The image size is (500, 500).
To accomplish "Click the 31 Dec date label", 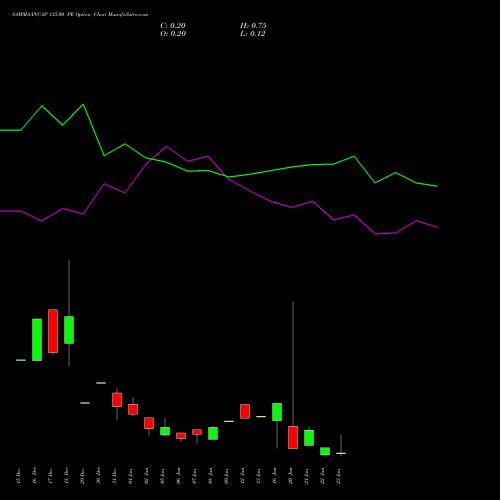I will click(114, 476).
